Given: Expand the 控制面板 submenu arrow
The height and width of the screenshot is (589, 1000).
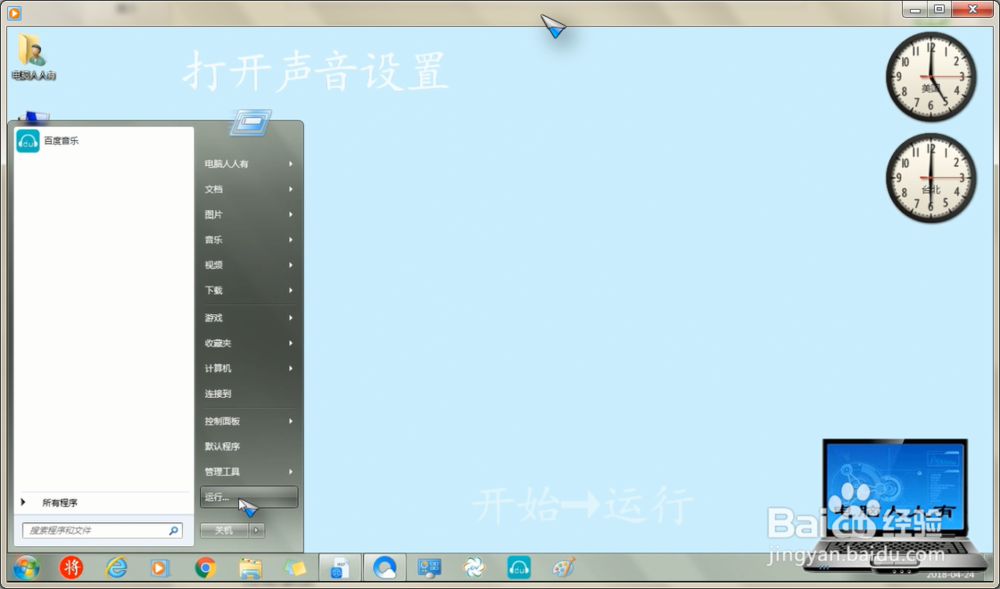Looking at the screenshot, I should coord(291,421).
